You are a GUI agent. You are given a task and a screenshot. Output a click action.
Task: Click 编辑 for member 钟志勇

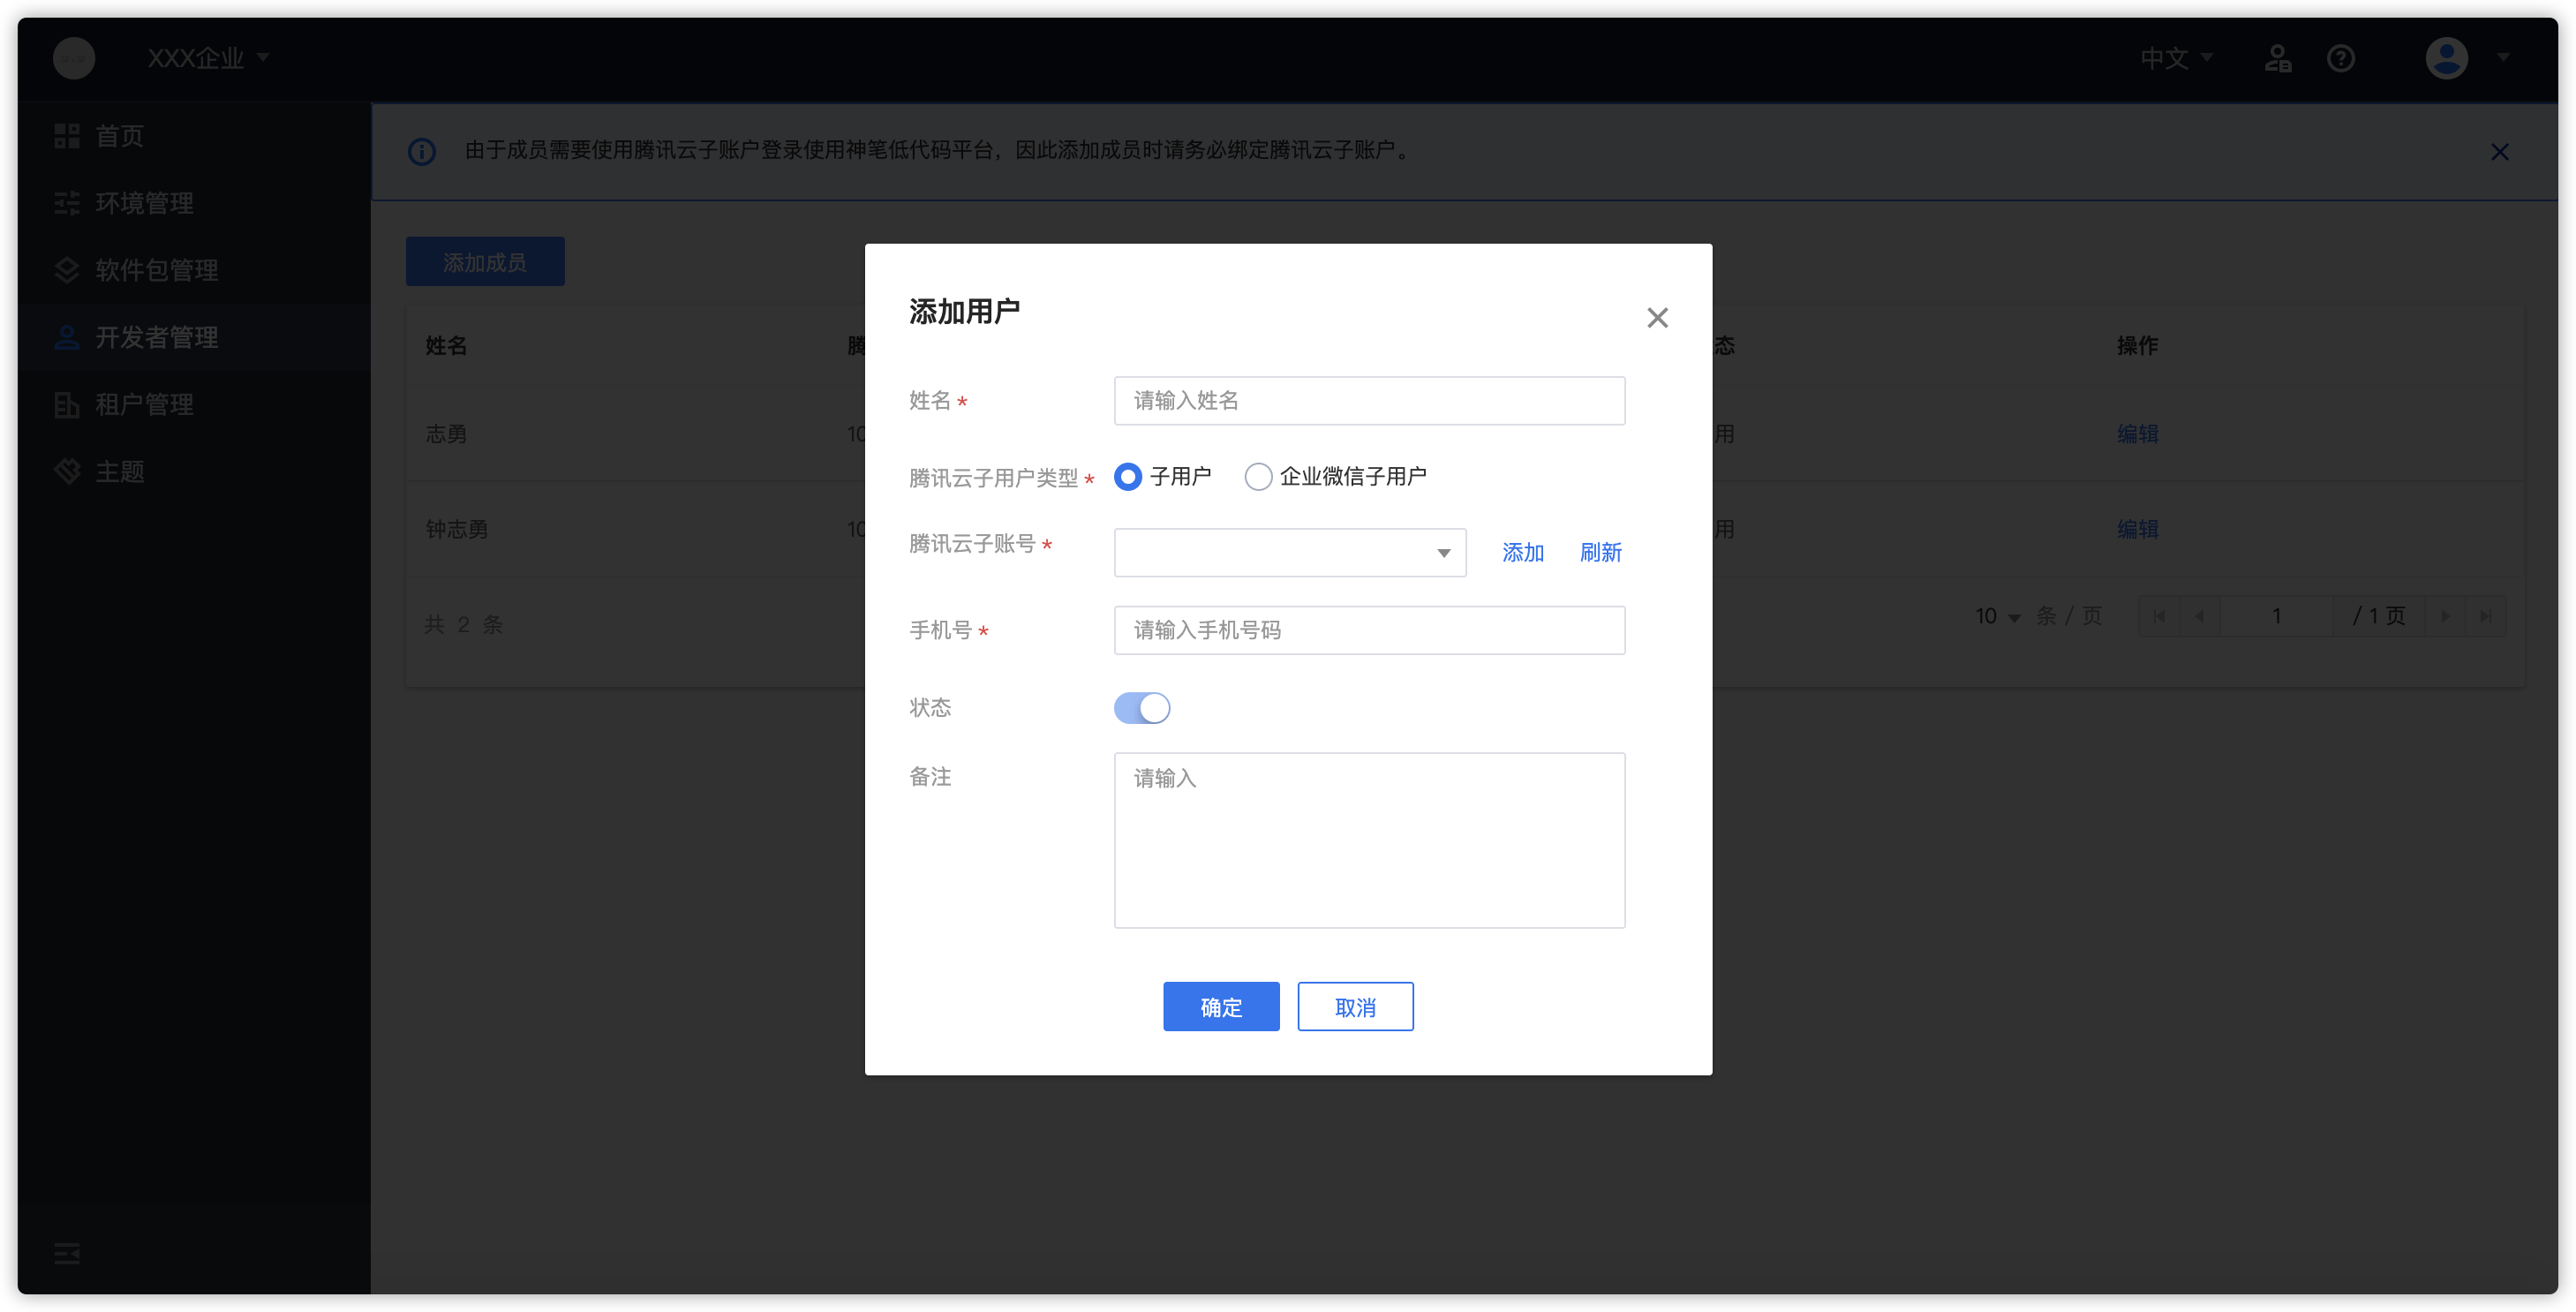[x=2137, y=529]
